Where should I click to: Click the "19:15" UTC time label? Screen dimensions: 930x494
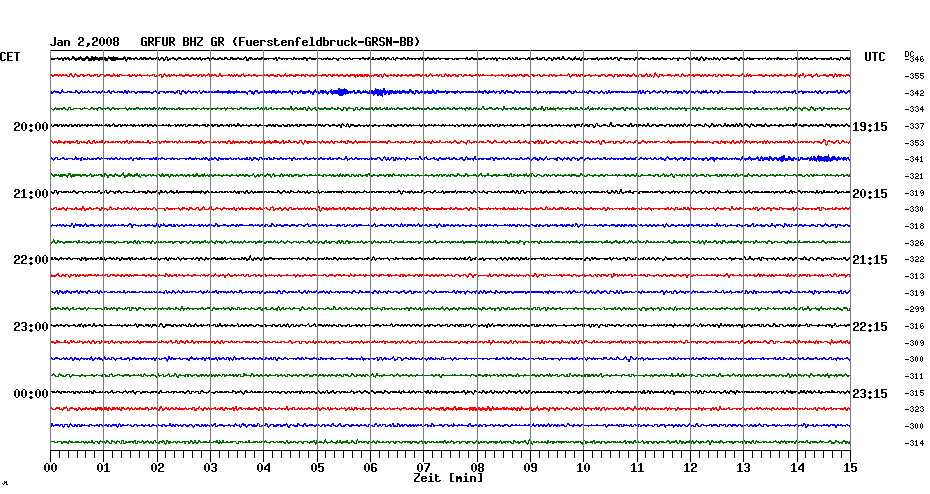pos(870,127)
